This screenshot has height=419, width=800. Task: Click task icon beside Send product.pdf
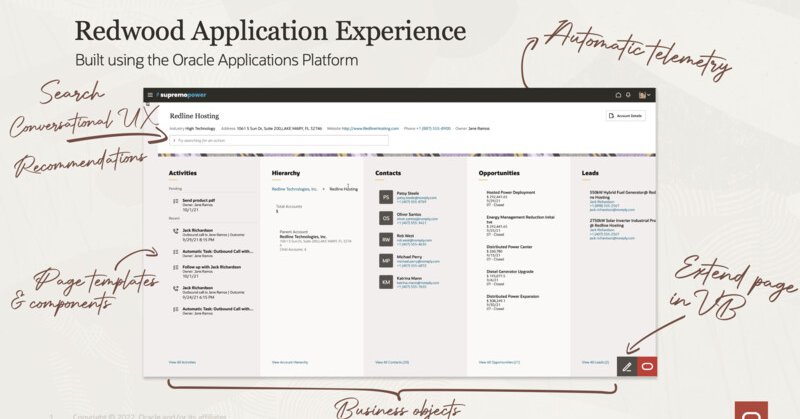(176, 202)
